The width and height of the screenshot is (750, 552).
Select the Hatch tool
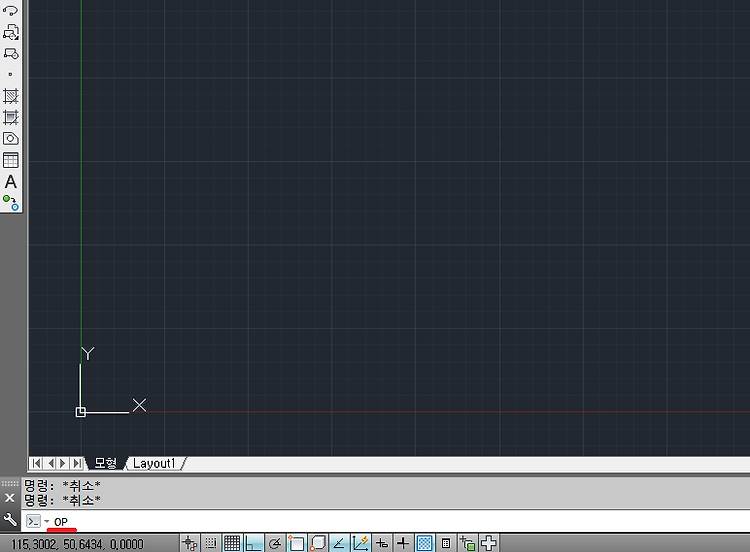coord(11,96)
